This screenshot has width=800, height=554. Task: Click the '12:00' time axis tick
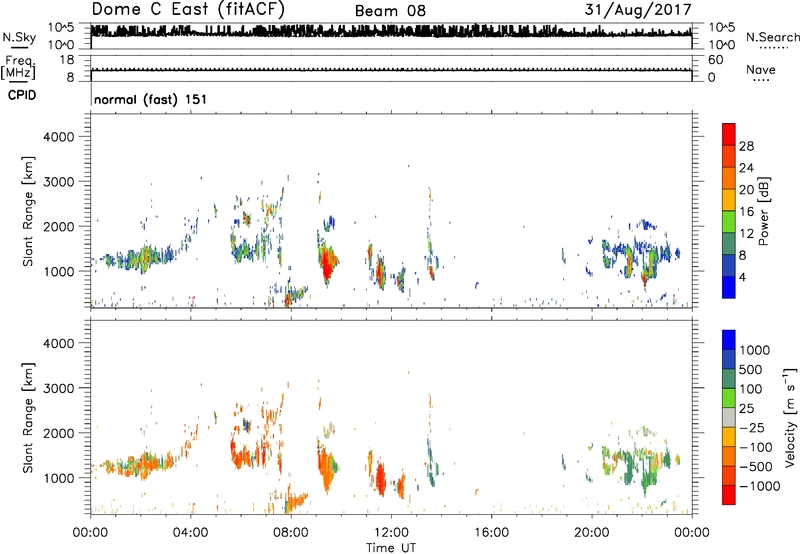[x=391, y=533]
